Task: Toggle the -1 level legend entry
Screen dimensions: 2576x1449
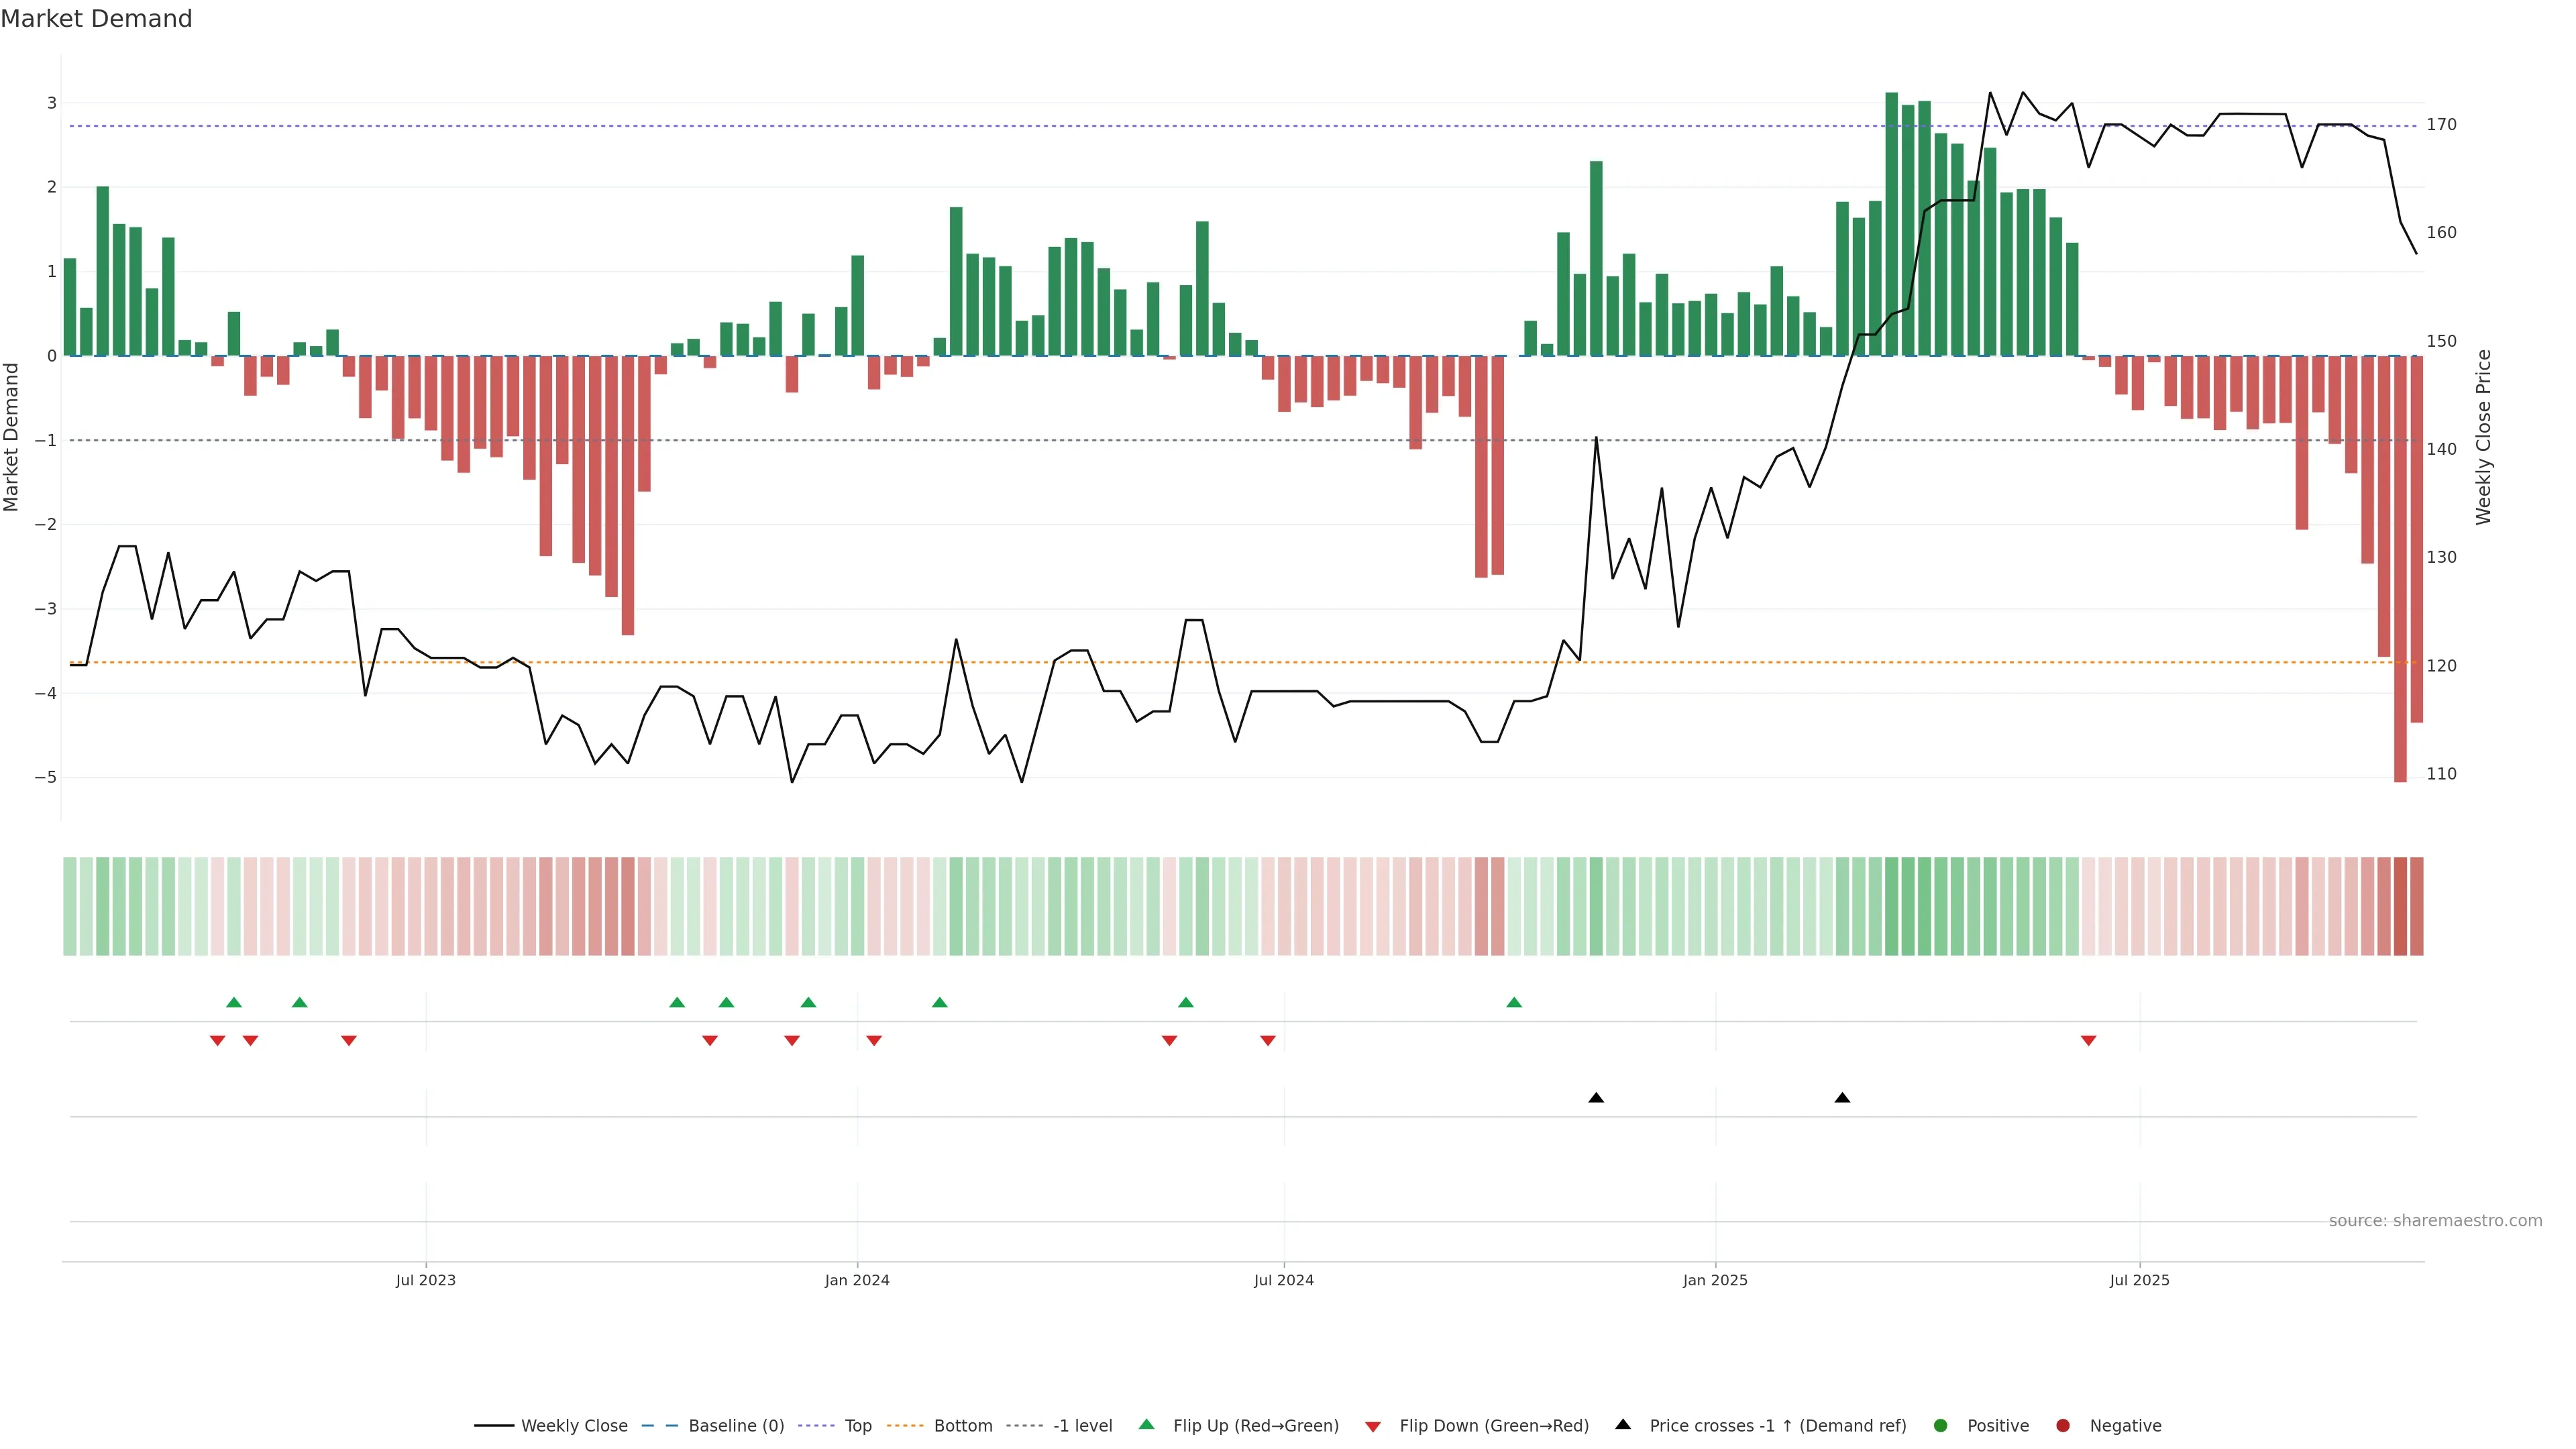Action: point(1082,1425)
